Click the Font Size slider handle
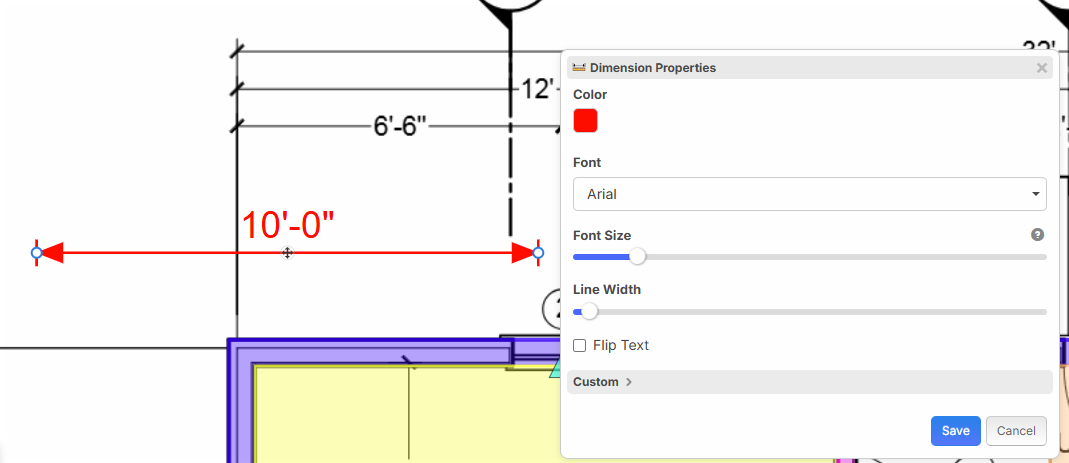 tap(637, 257)
